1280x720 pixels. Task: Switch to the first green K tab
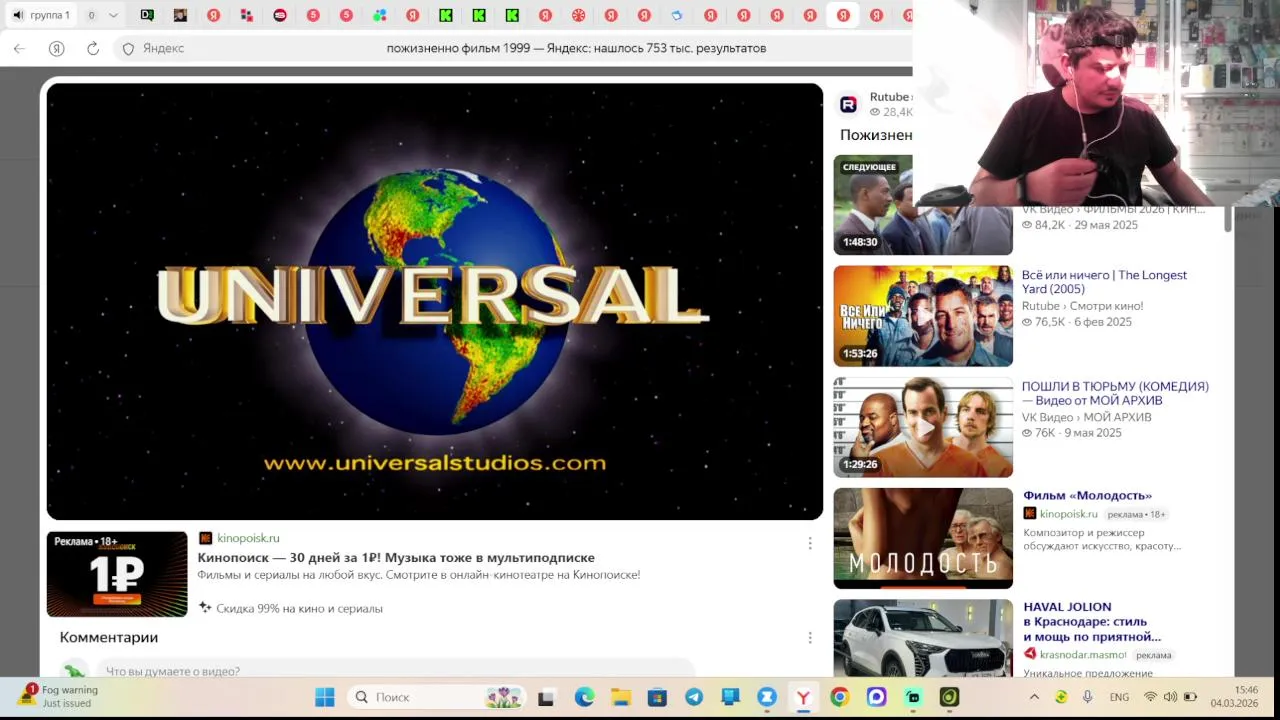click(446, 15)
